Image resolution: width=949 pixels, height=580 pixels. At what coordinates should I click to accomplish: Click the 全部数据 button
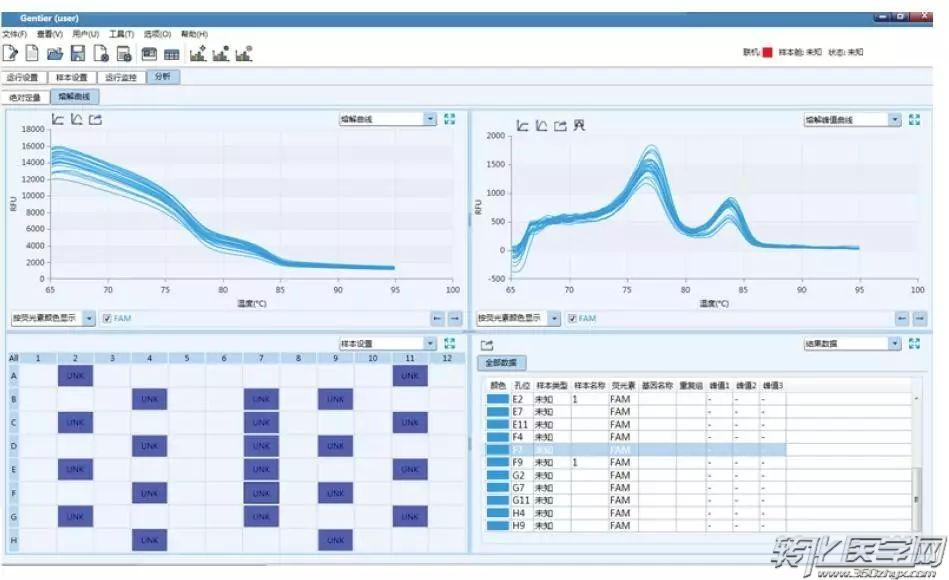point(501,362)
